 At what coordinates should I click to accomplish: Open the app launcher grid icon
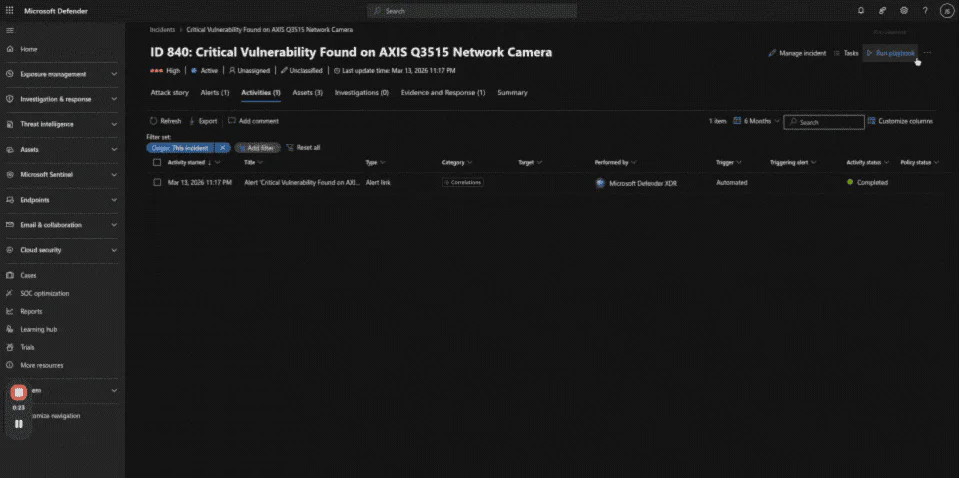pyautogui.click(x=10, y=10)
